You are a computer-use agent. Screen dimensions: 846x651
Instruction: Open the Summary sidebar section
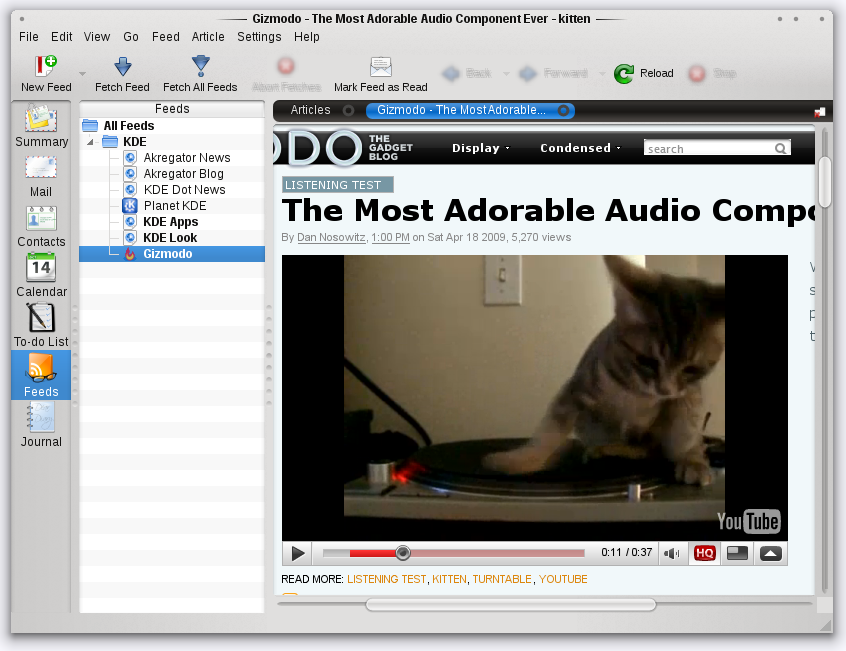click(42, 126)
